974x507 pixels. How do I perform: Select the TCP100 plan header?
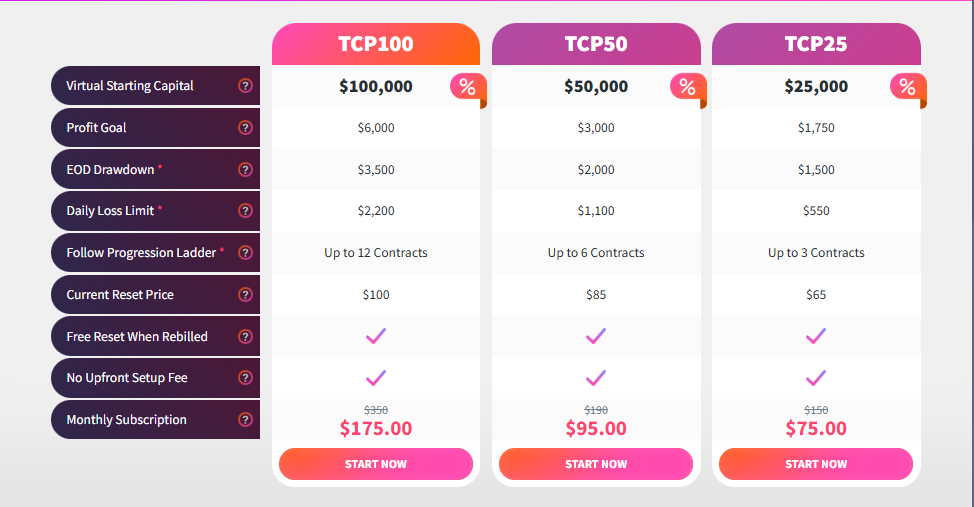pos(376,44)
